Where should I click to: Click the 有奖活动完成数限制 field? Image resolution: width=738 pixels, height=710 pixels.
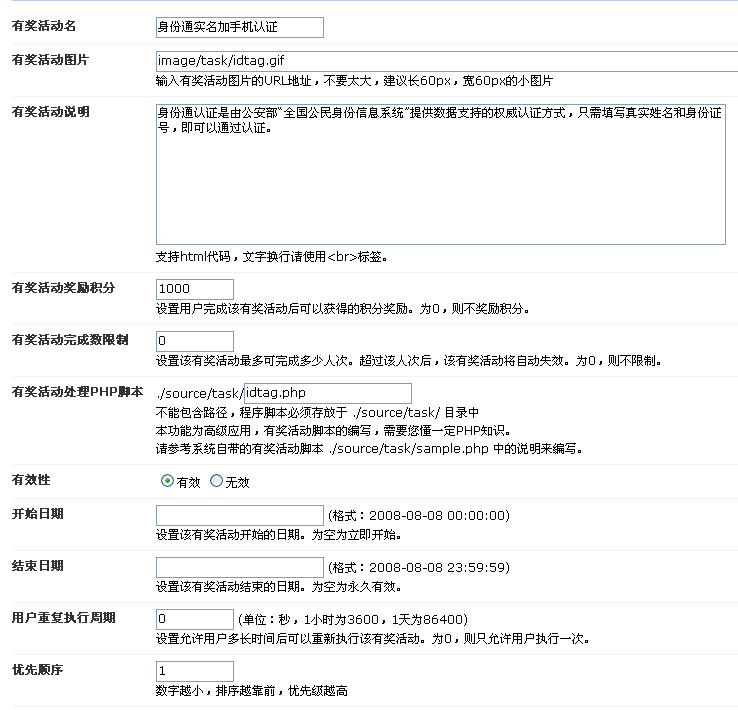(x=194, y=341)
